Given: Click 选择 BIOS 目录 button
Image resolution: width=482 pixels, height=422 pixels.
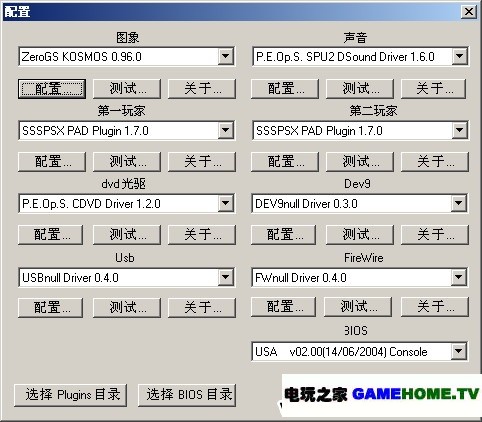Looking at the screenshot, I should coord(187,395).
